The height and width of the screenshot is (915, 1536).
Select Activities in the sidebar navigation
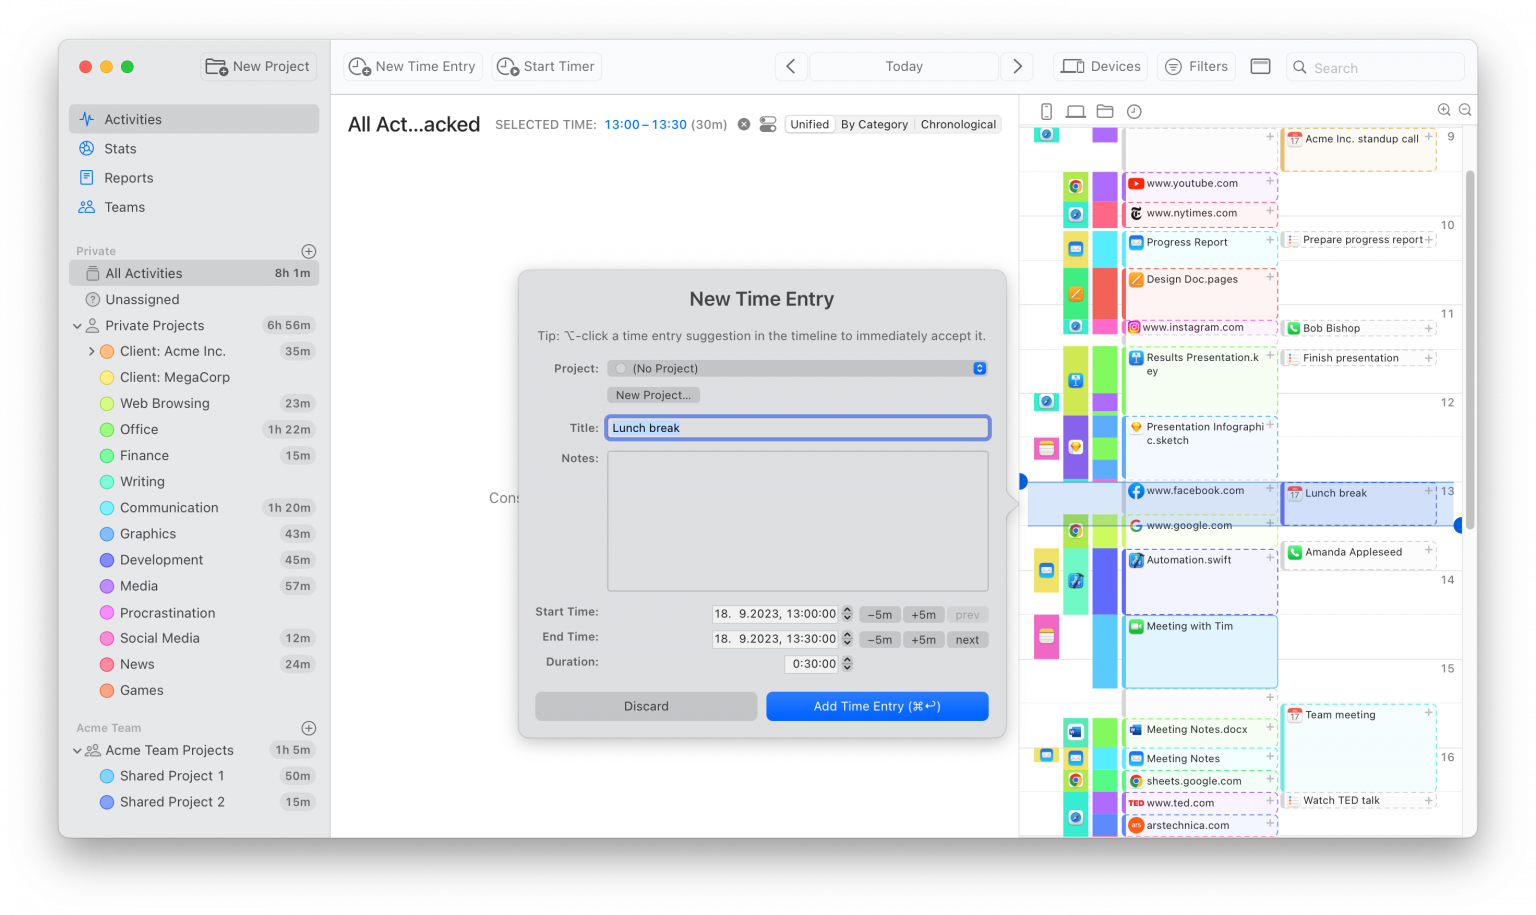(132, 119)
